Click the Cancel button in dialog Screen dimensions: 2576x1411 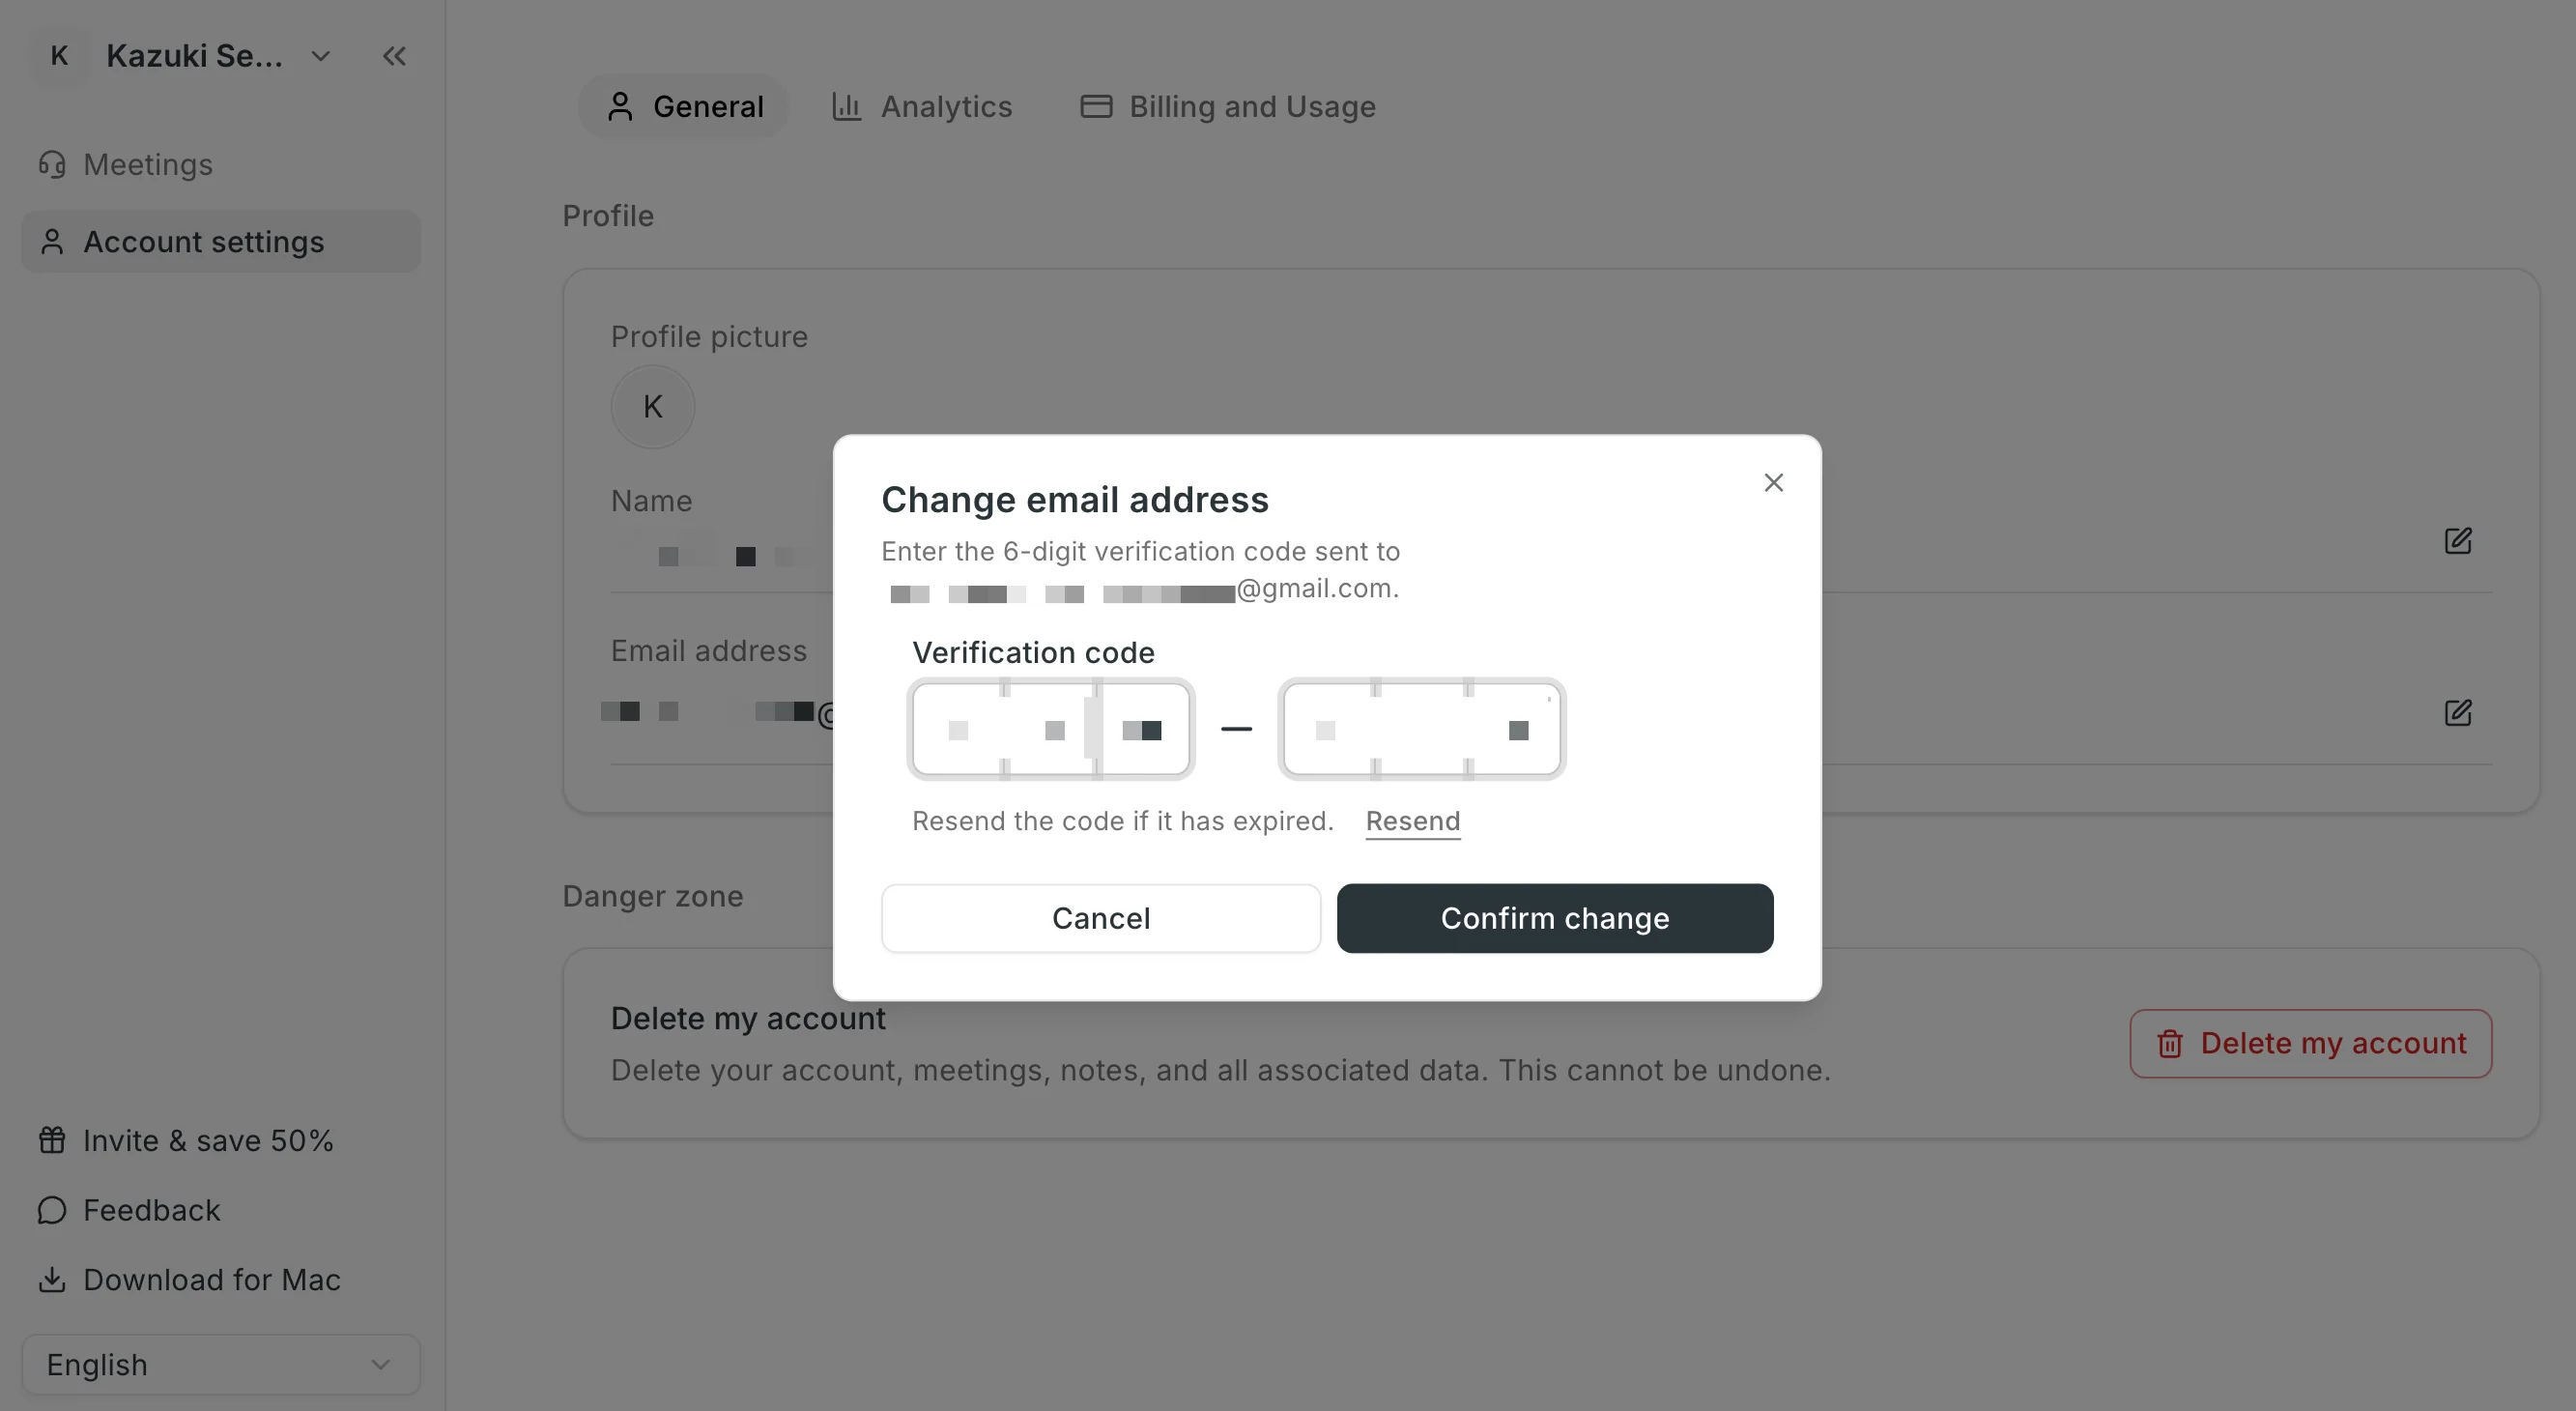click(x=1101, y=918)
